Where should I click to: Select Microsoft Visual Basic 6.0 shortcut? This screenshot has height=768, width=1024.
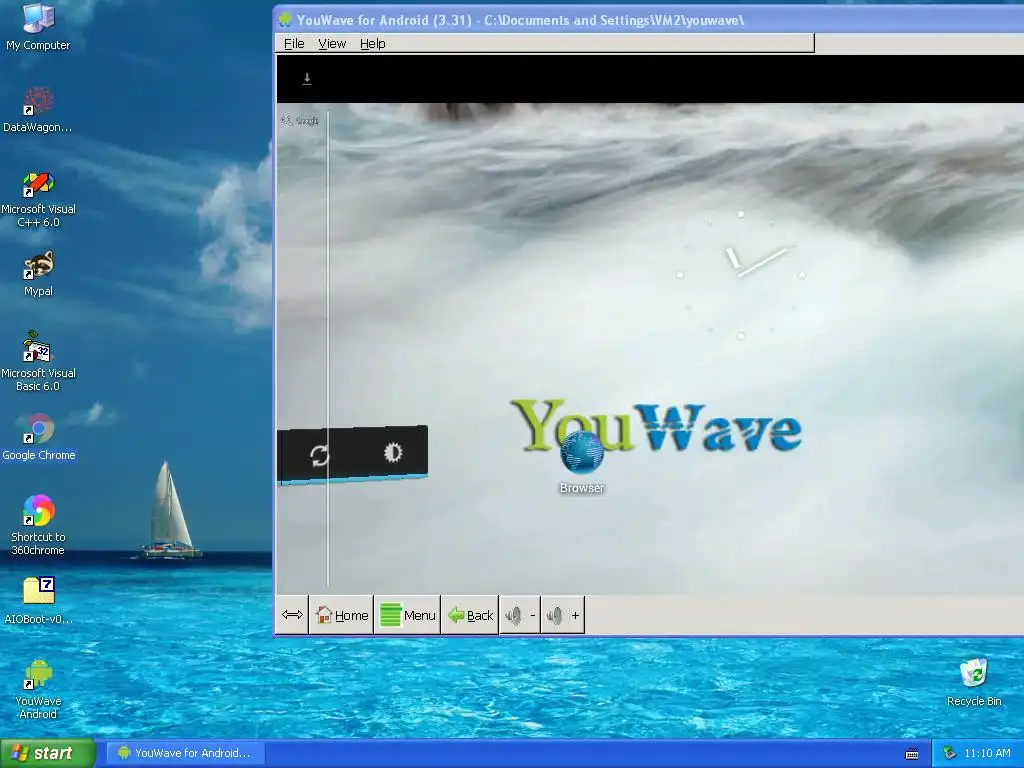38,362
